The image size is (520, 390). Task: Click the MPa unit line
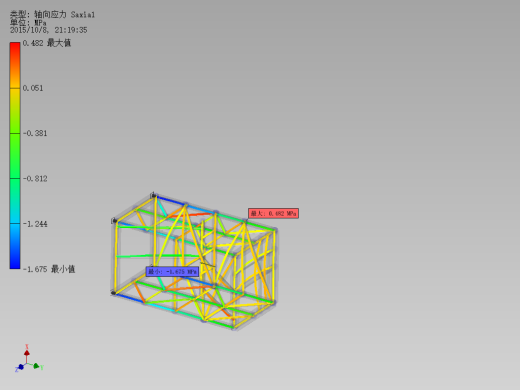(x=28, y=23)
